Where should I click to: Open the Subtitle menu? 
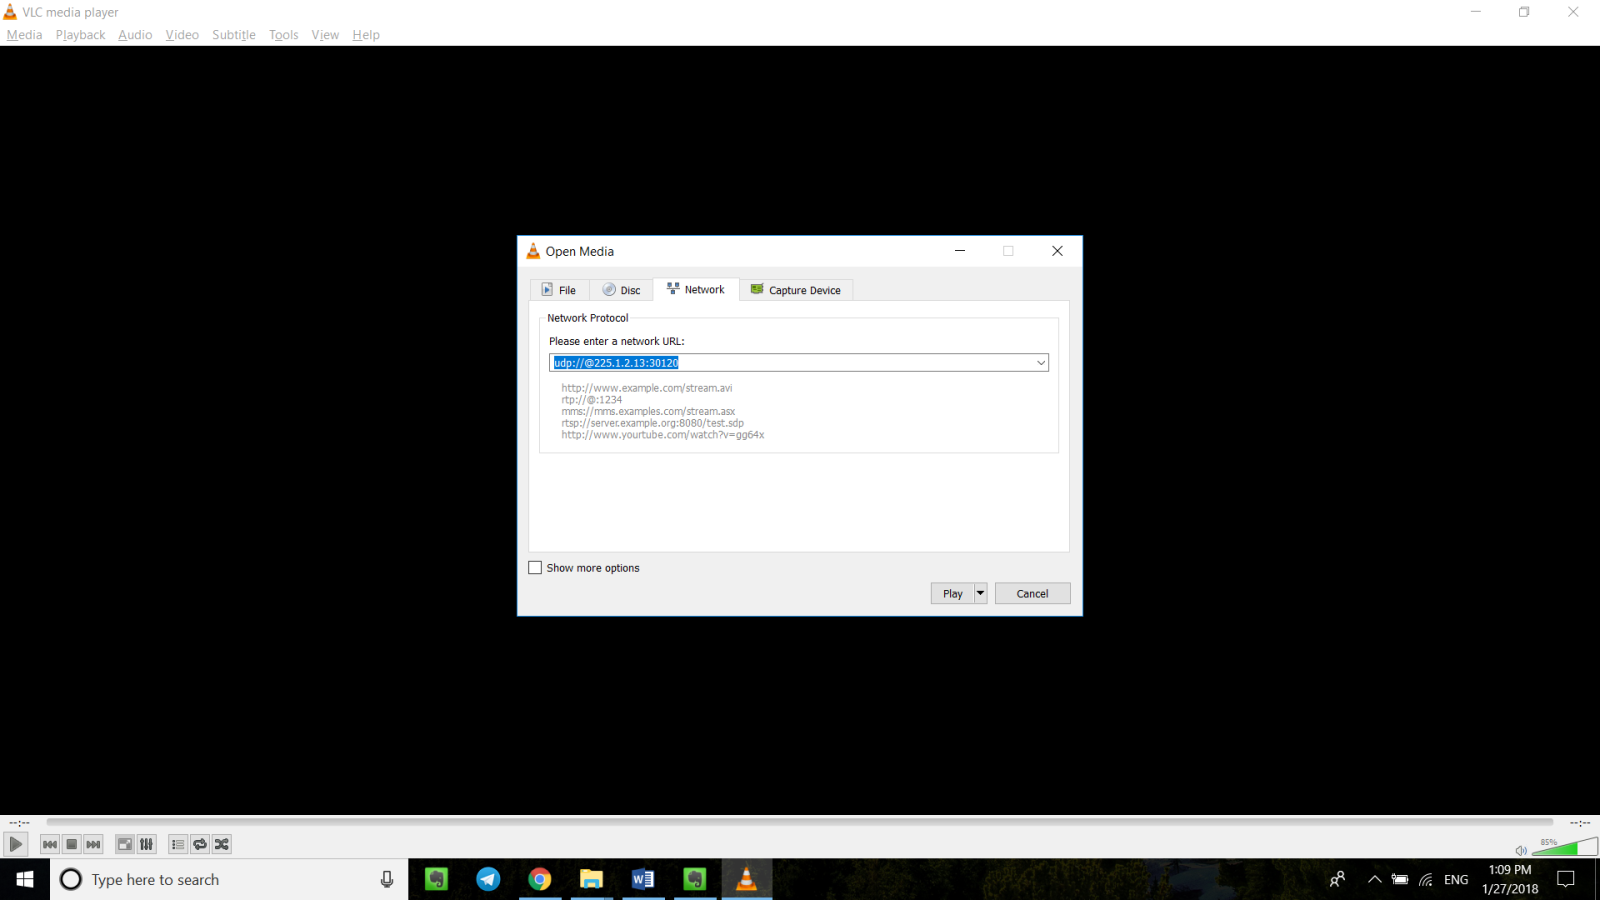[x=234, y=35]
